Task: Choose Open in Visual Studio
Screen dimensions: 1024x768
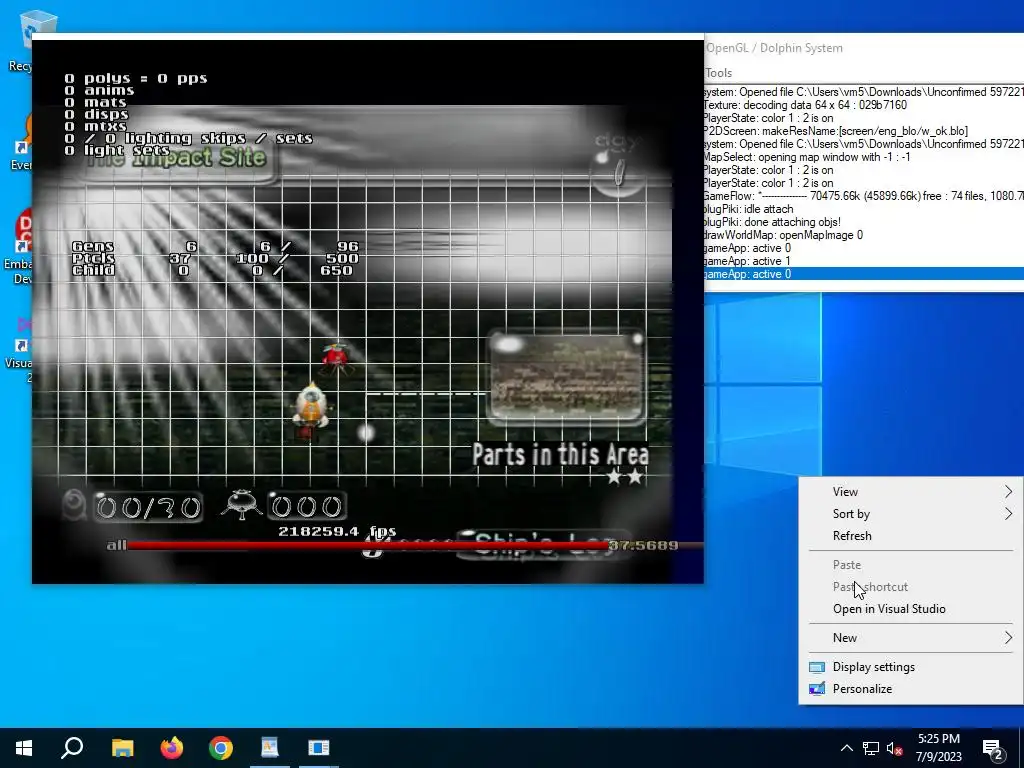Action: (x=910, y=609)
